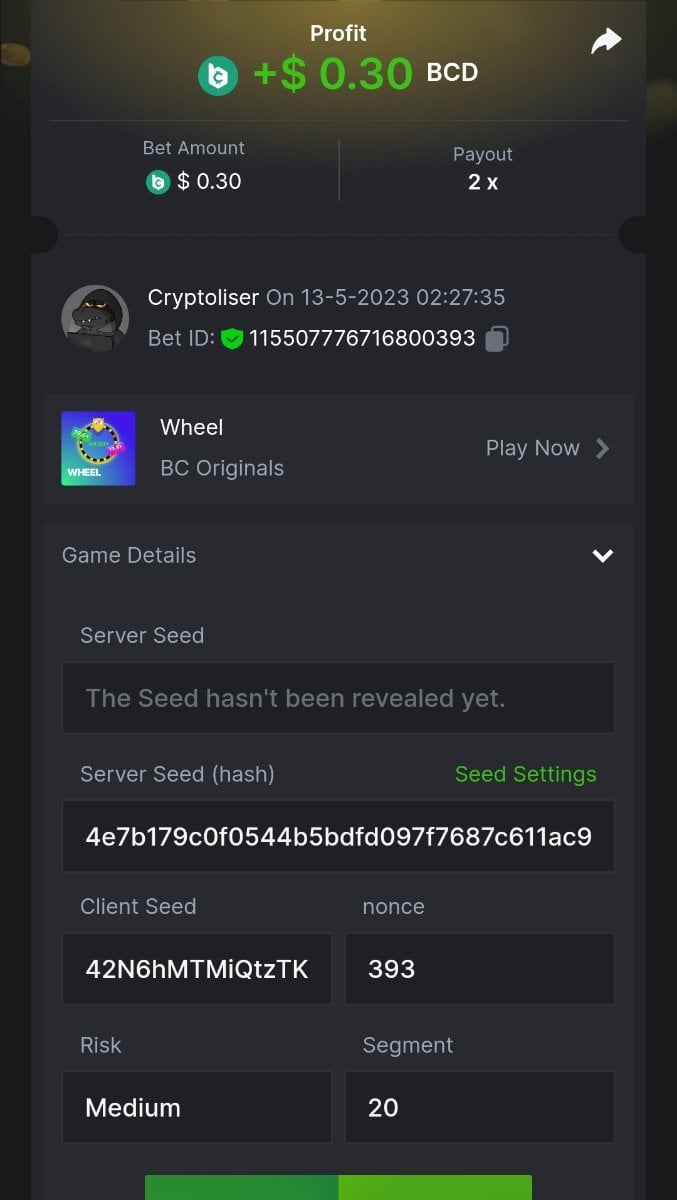Click the nonce field showing 393
This screenshot has height=1200, width=677.
click(479, 969)
